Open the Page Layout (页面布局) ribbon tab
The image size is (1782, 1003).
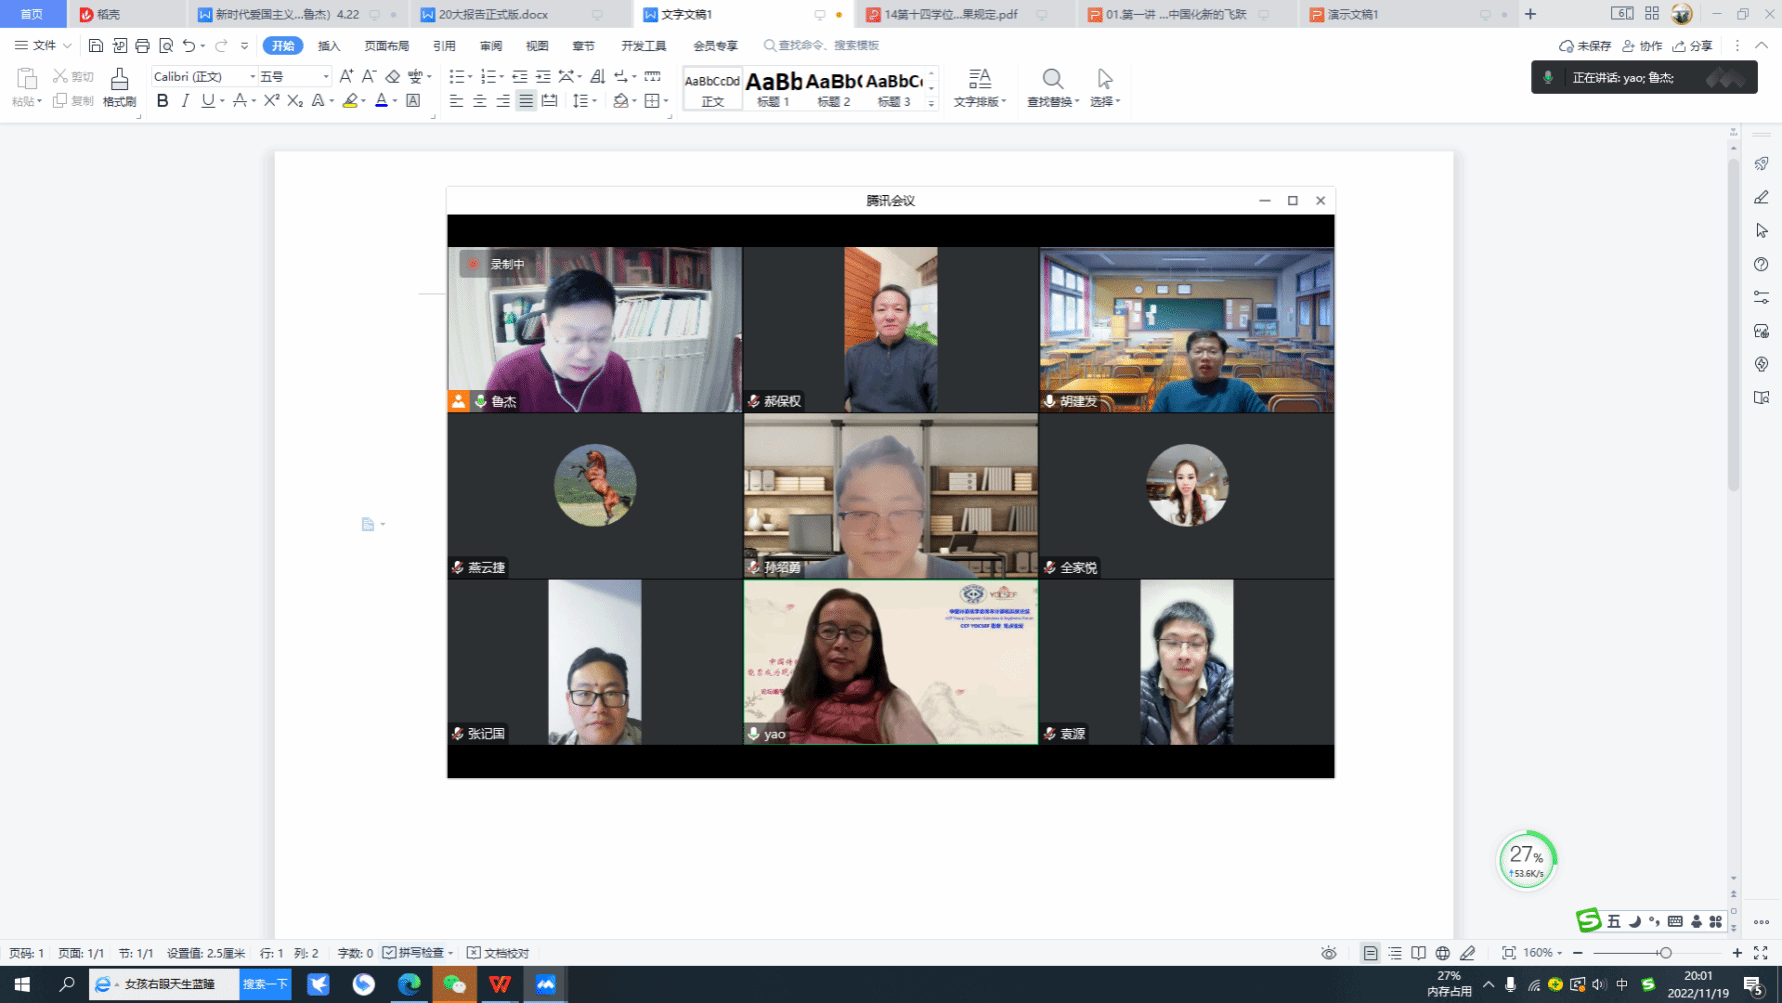point(387,46)
